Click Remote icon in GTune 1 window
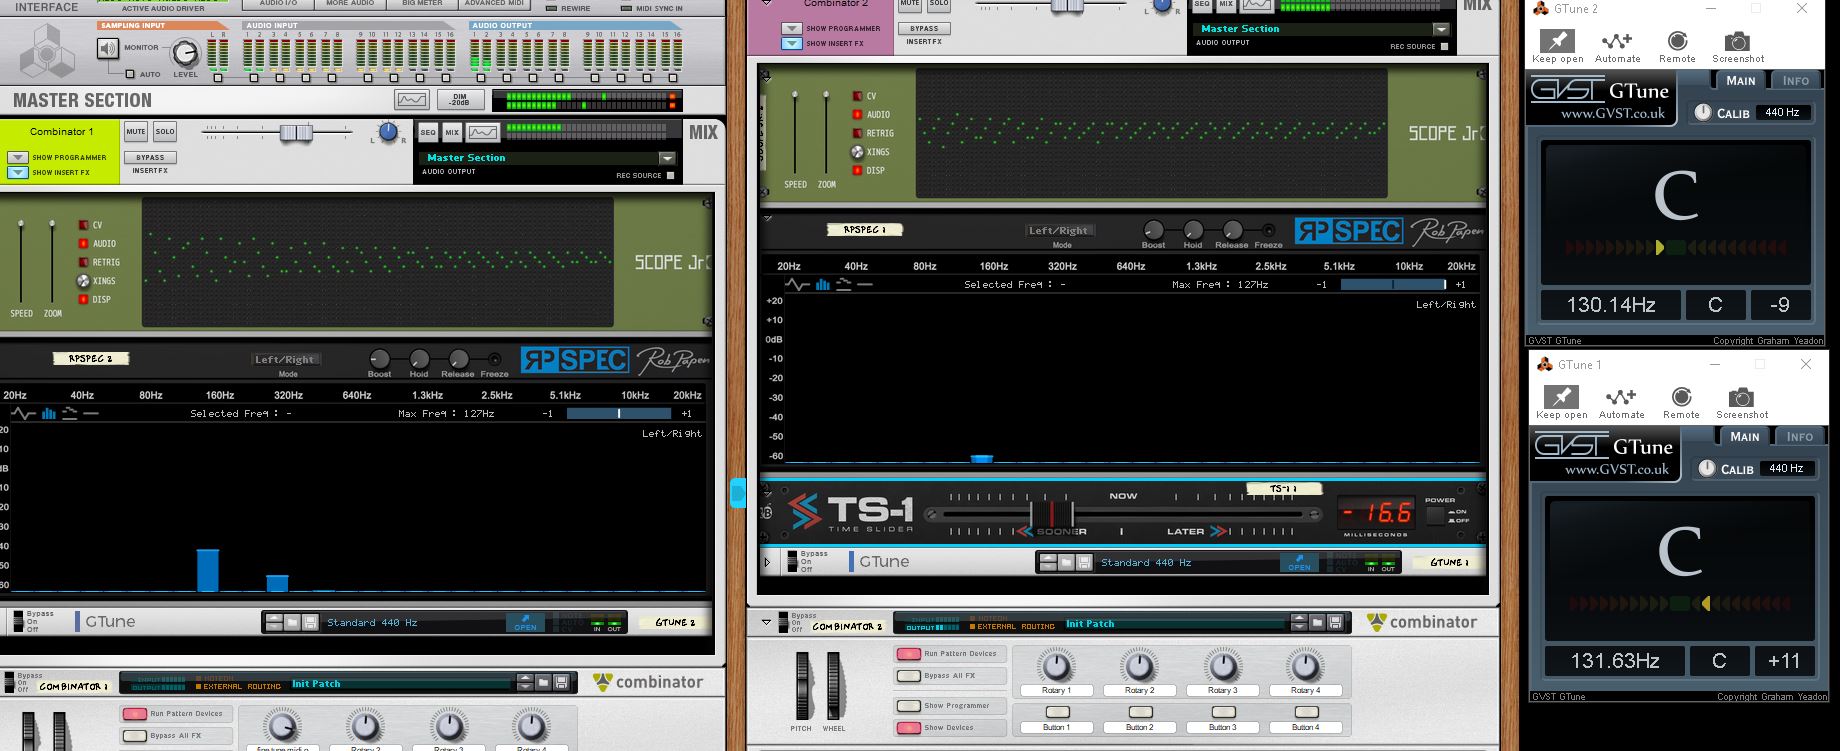This screenshot has height=751, width=1840. (x=1681, y=397)
